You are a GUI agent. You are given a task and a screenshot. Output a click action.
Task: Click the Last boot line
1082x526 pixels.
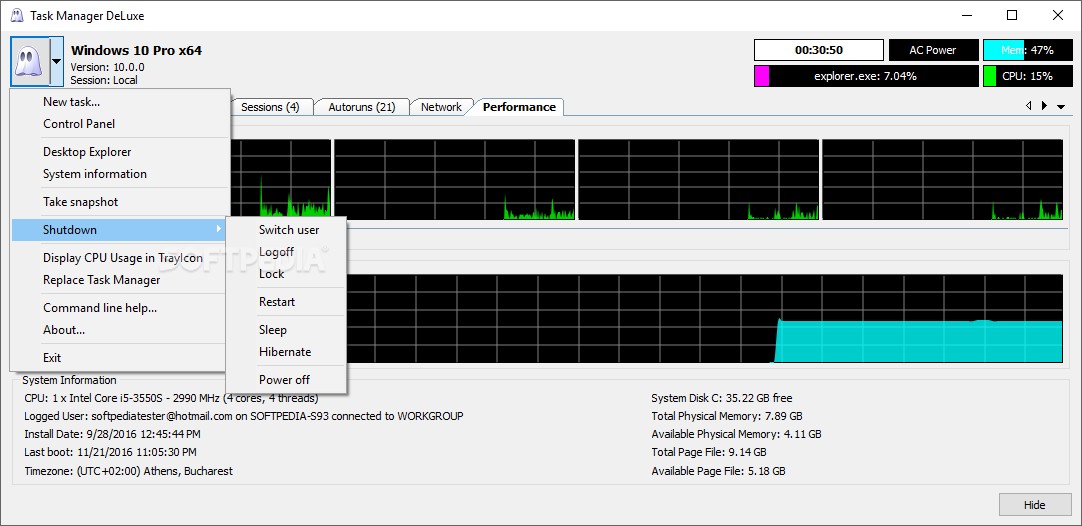110,452
